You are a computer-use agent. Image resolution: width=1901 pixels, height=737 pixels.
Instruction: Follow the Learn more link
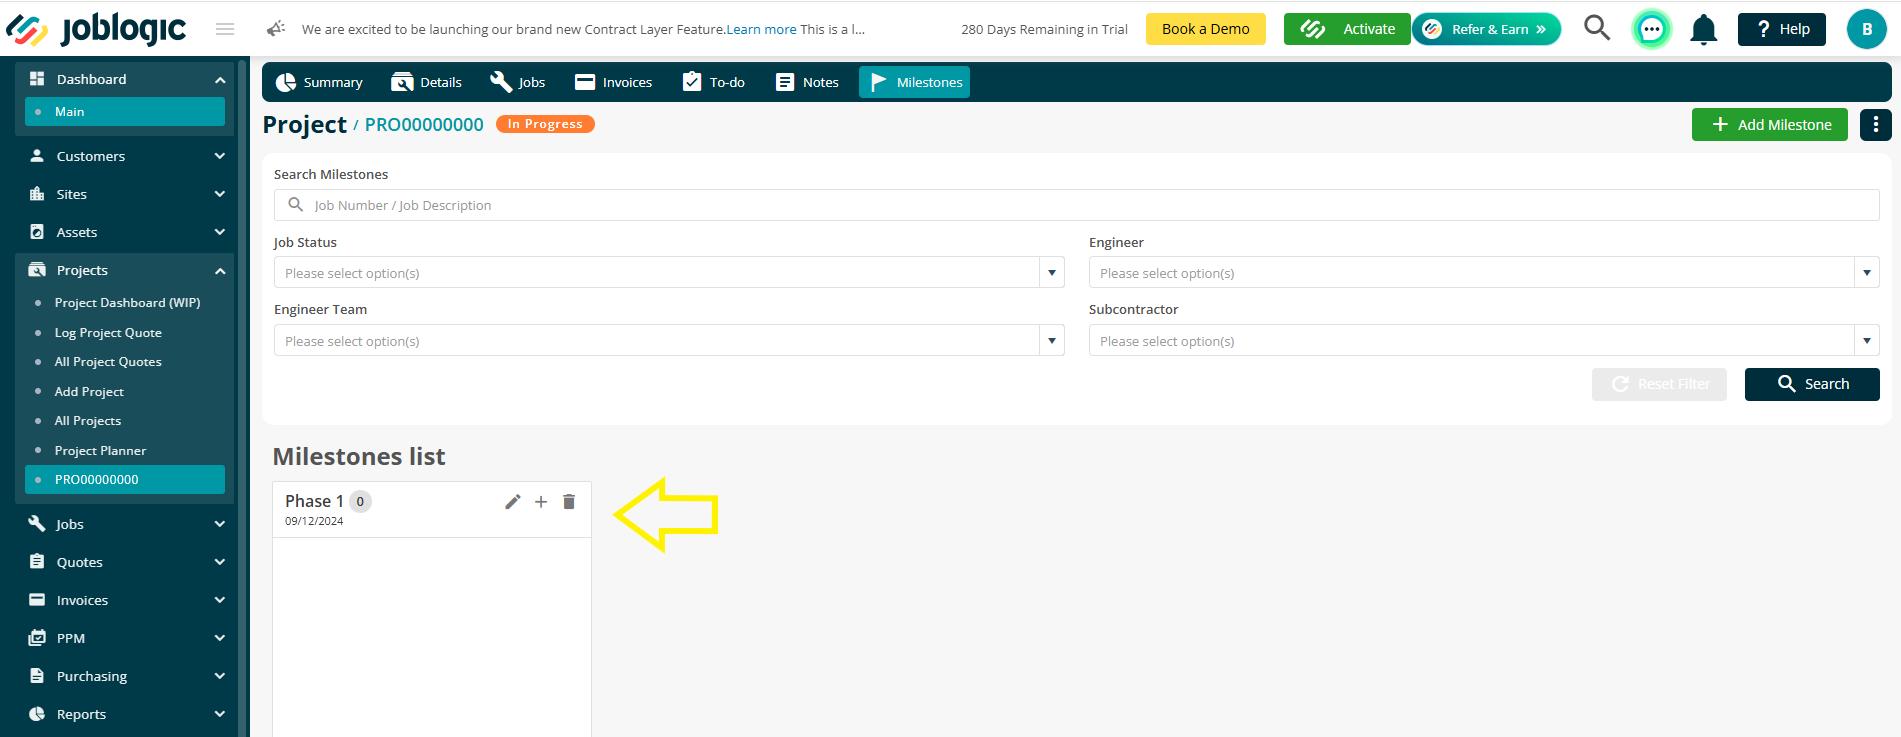click(x=761, y=29)
